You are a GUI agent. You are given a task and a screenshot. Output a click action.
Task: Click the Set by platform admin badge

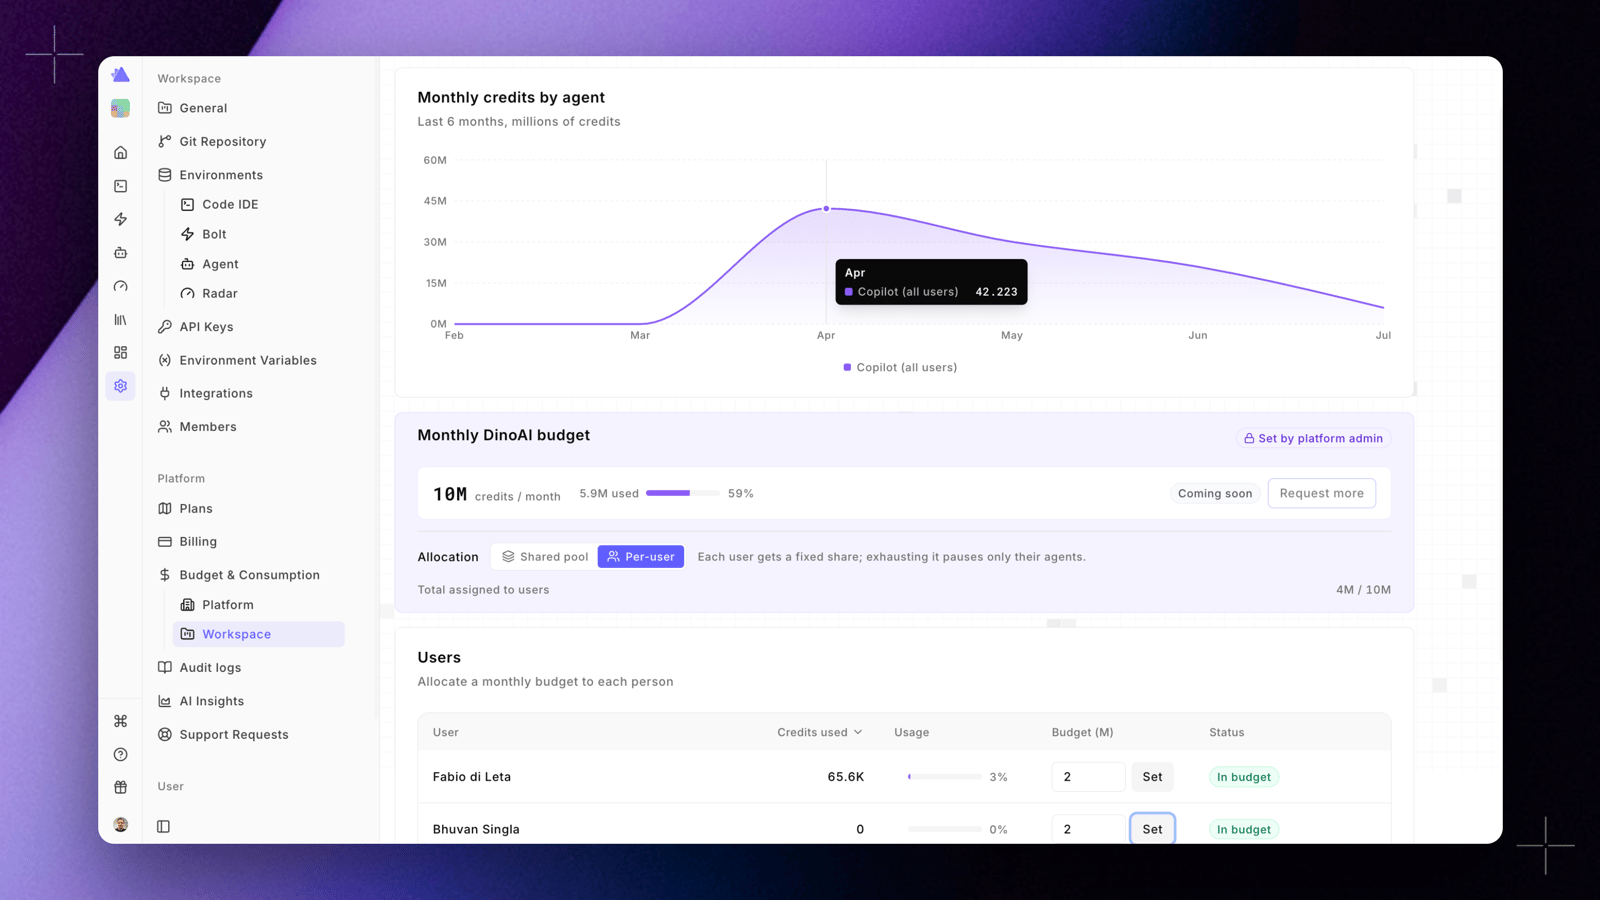coord(1313,438)
